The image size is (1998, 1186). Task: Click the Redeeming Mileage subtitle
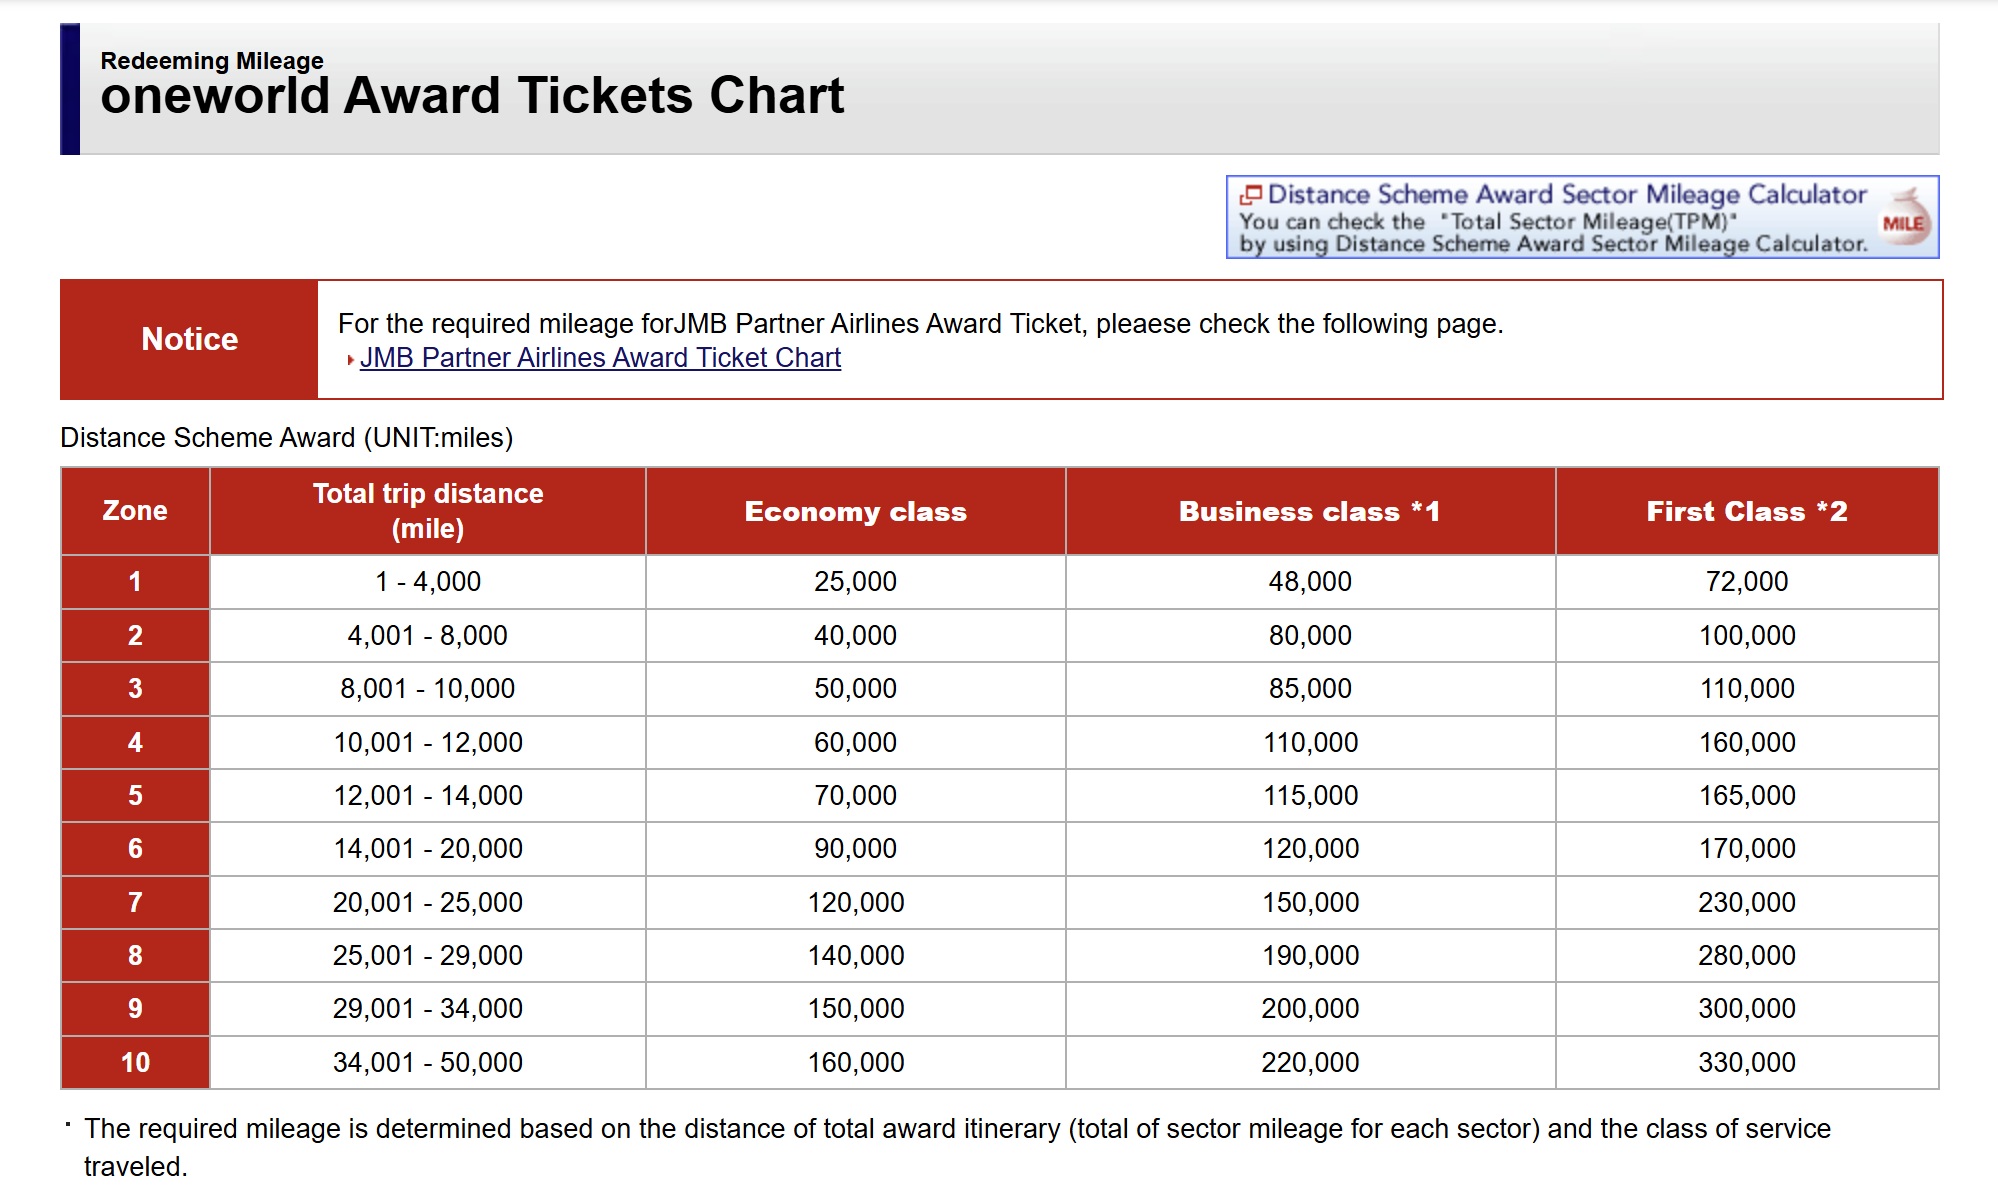click(212, 60)
